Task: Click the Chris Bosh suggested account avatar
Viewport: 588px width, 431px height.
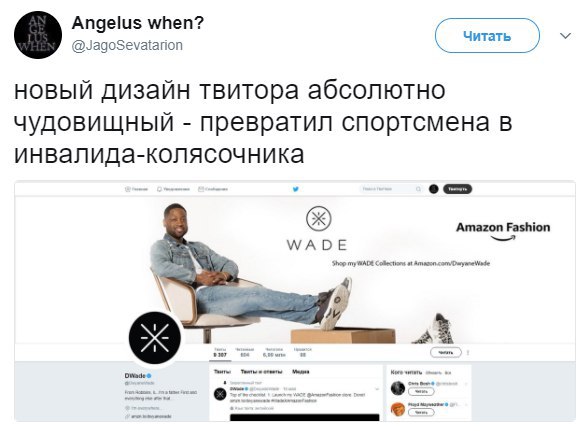Action: [398, 388]
